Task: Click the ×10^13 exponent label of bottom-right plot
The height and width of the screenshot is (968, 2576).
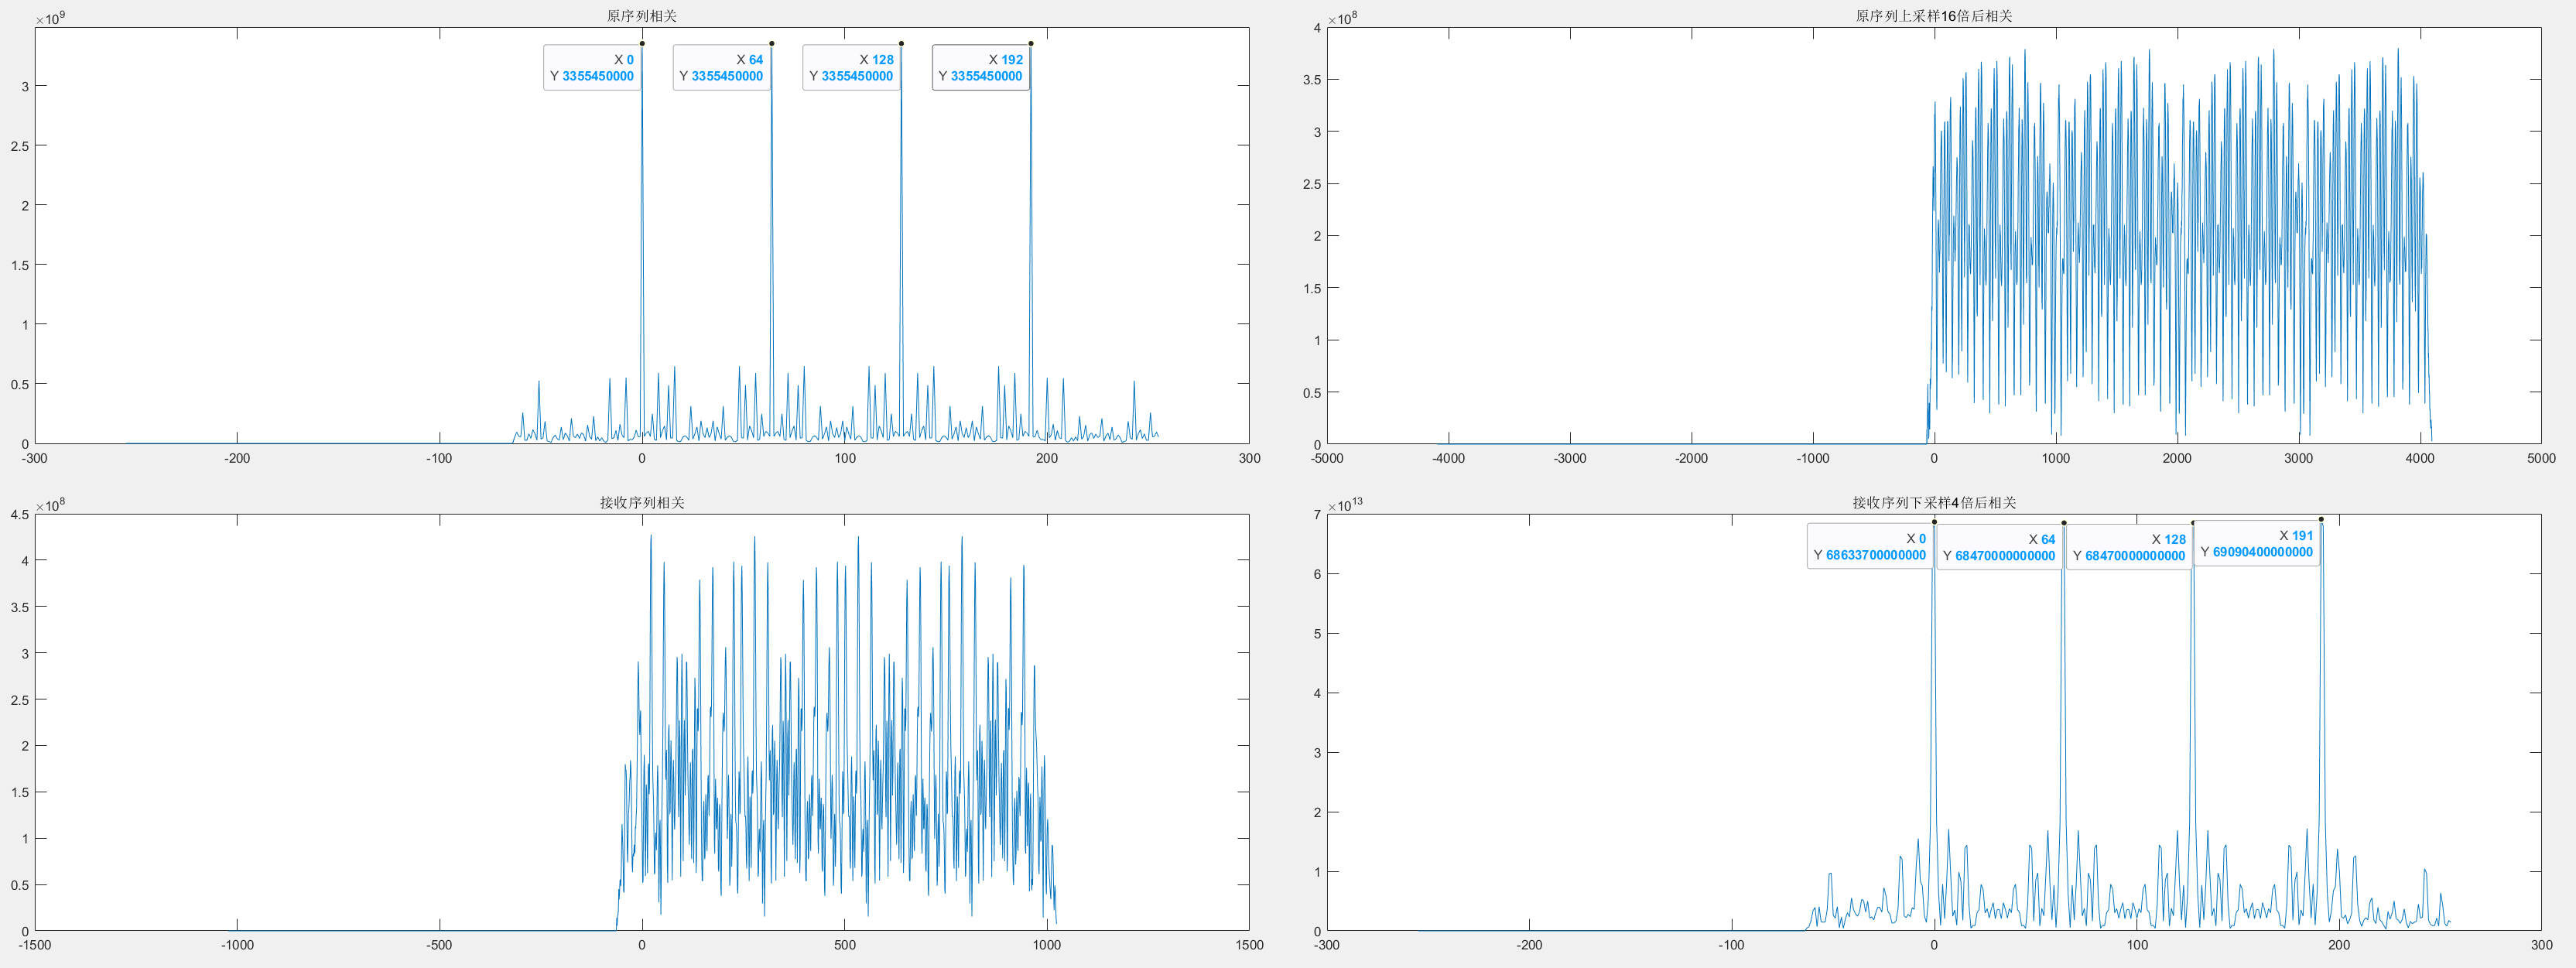Action: pos(1345,505)
